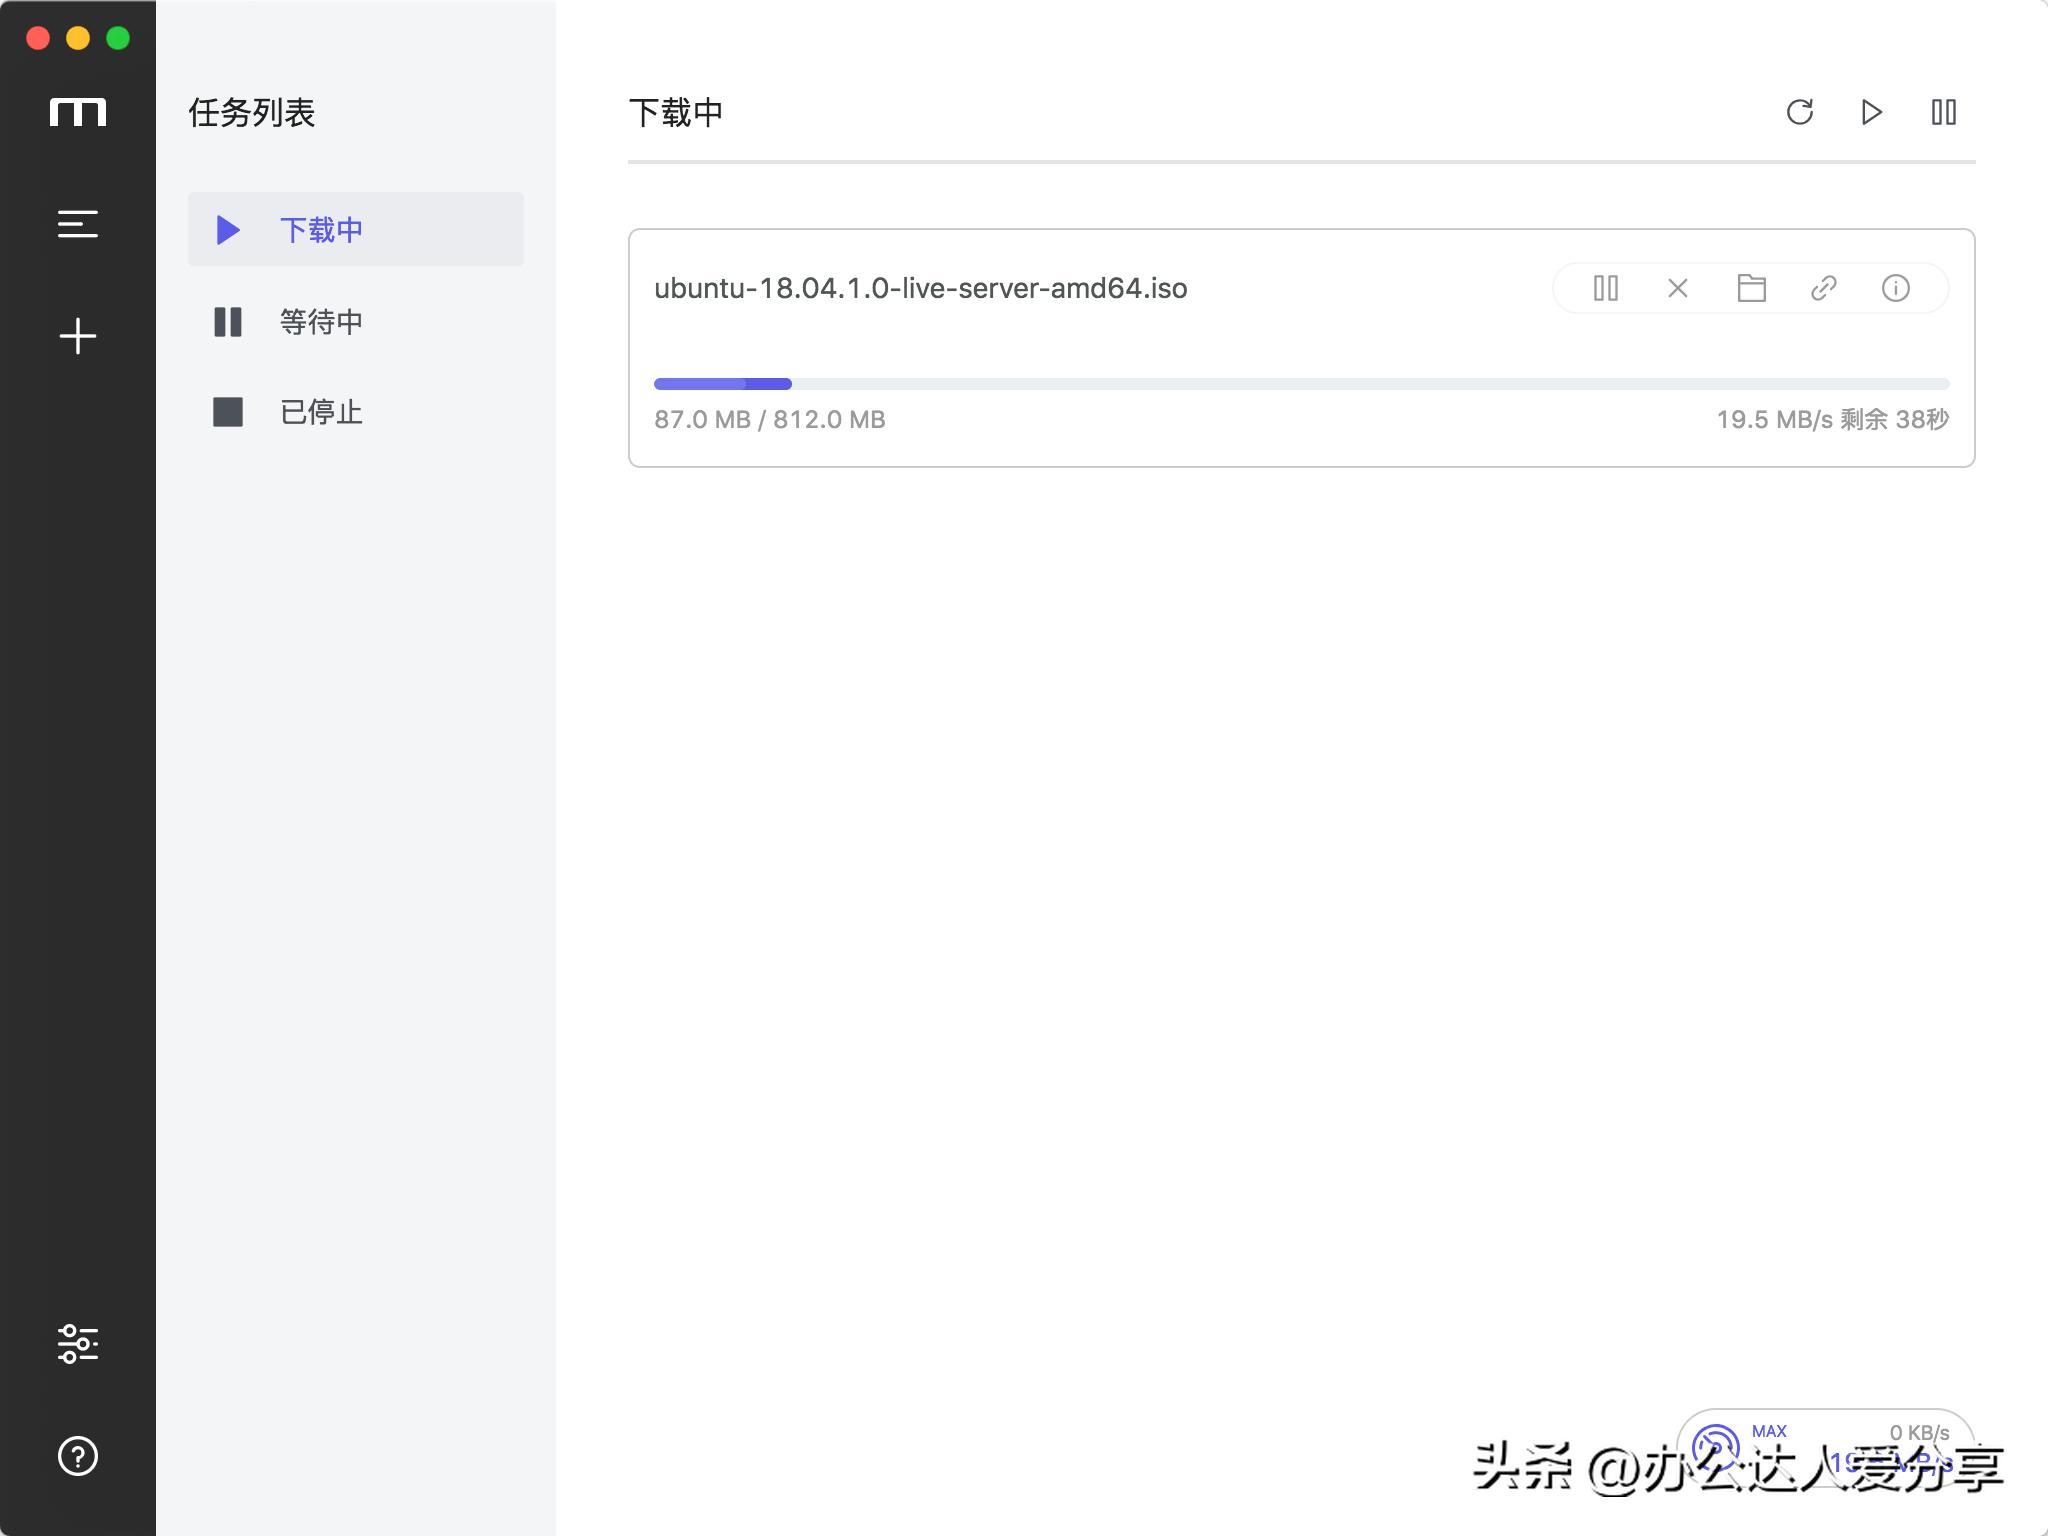Click the 87.0 MB / 812.0 MB size text

coord(770,419)
